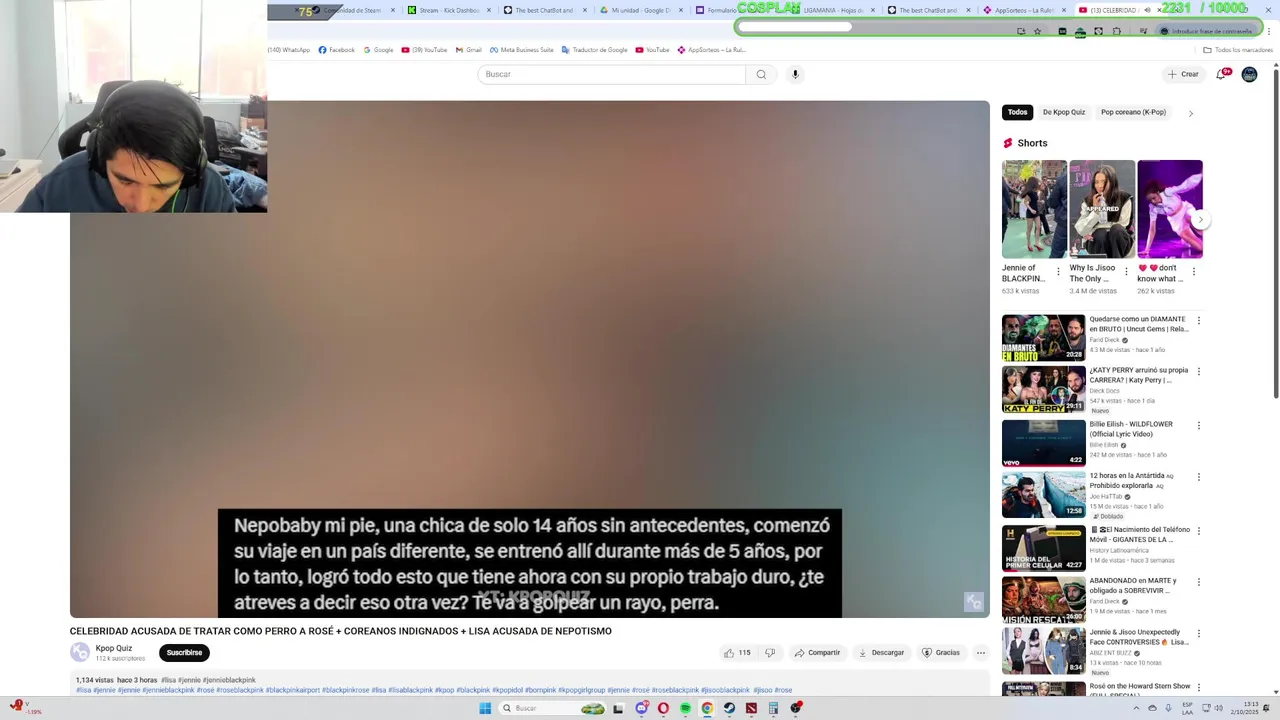Open the notifications bell

[x=1220, y=74]
